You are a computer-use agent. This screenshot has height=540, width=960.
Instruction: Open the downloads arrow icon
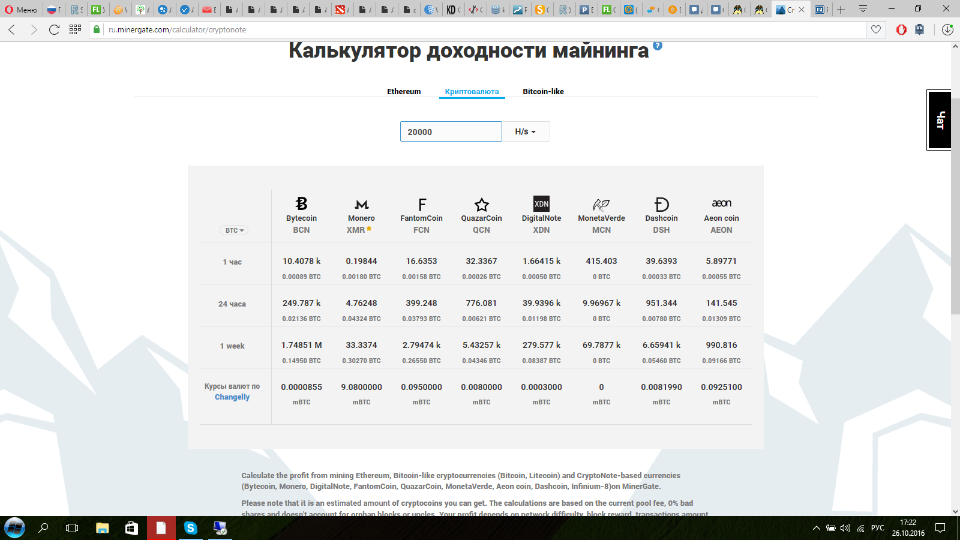[x=947, y=29]
